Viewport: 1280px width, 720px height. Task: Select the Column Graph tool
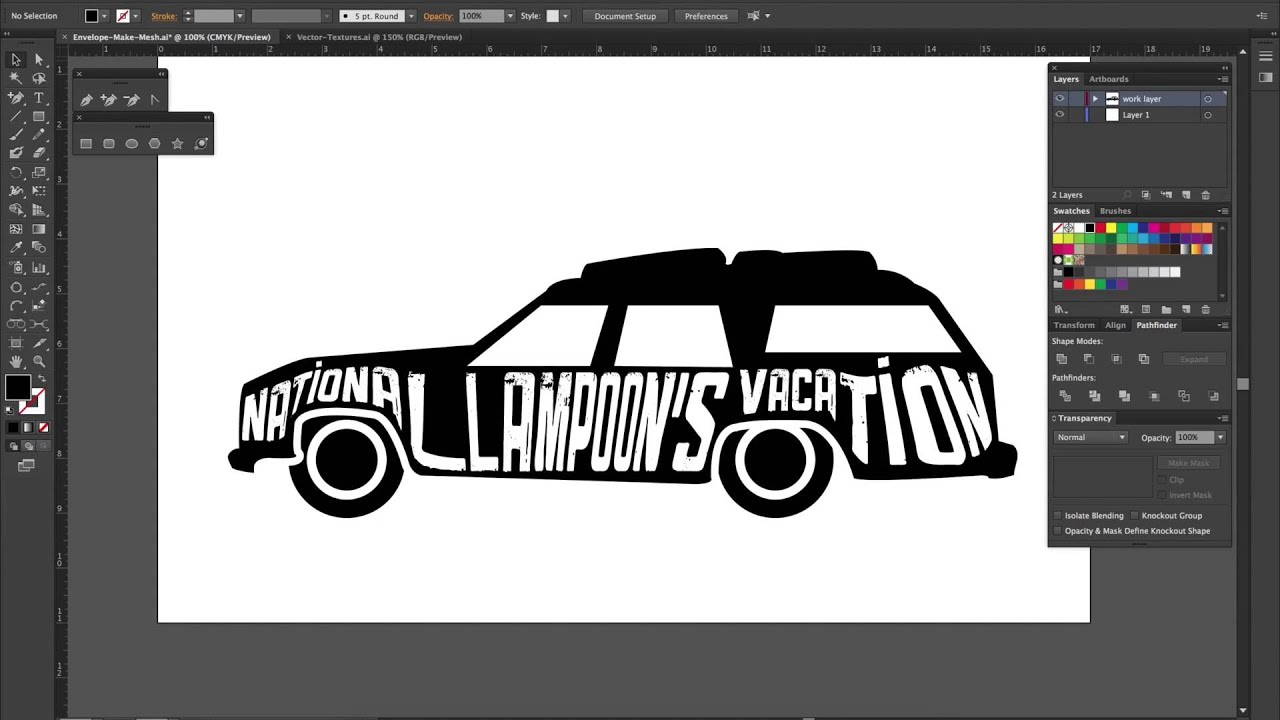39,267
